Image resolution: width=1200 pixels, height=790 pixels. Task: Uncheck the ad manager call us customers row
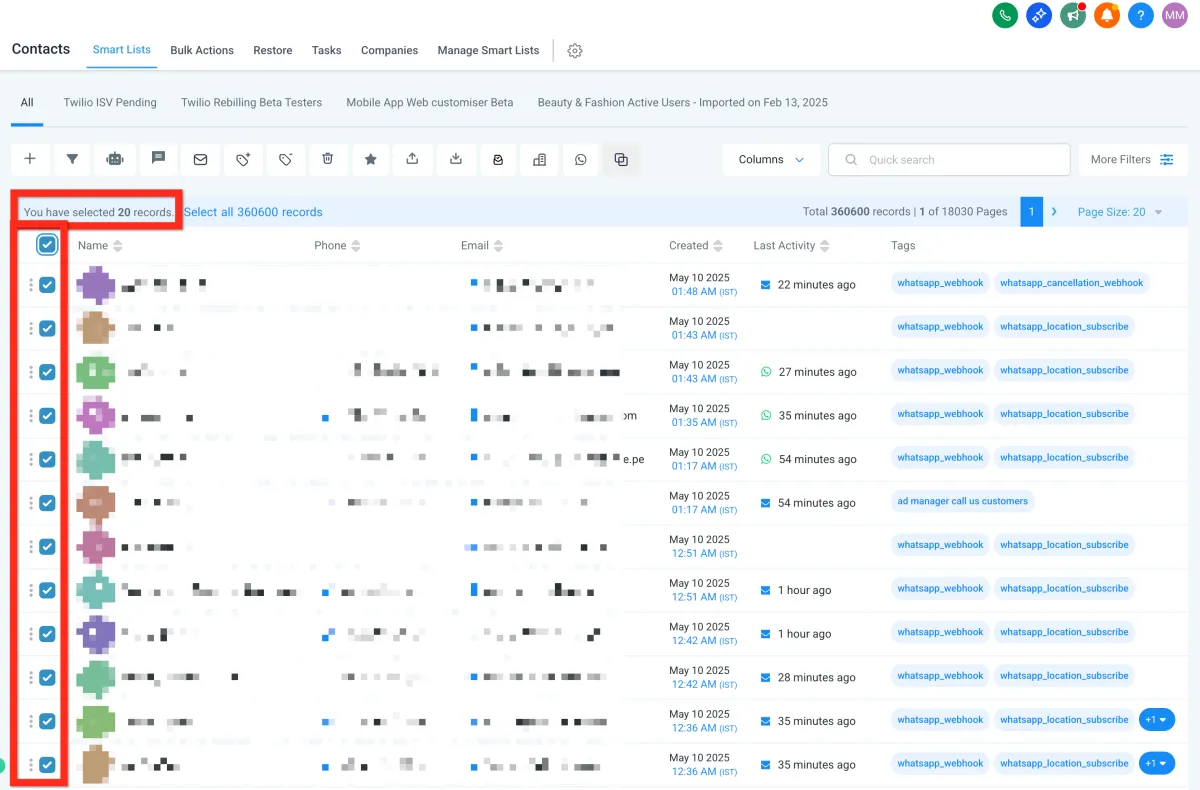click(x=47, y=503)
